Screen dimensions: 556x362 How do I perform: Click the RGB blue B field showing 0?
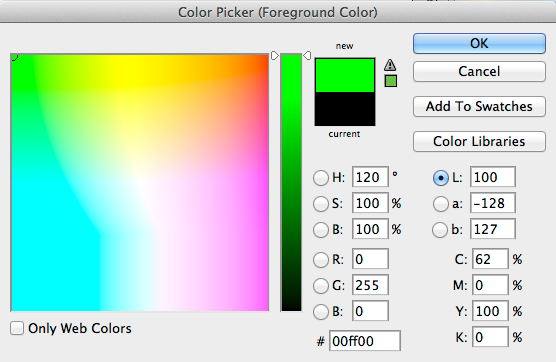click(370, 311)
